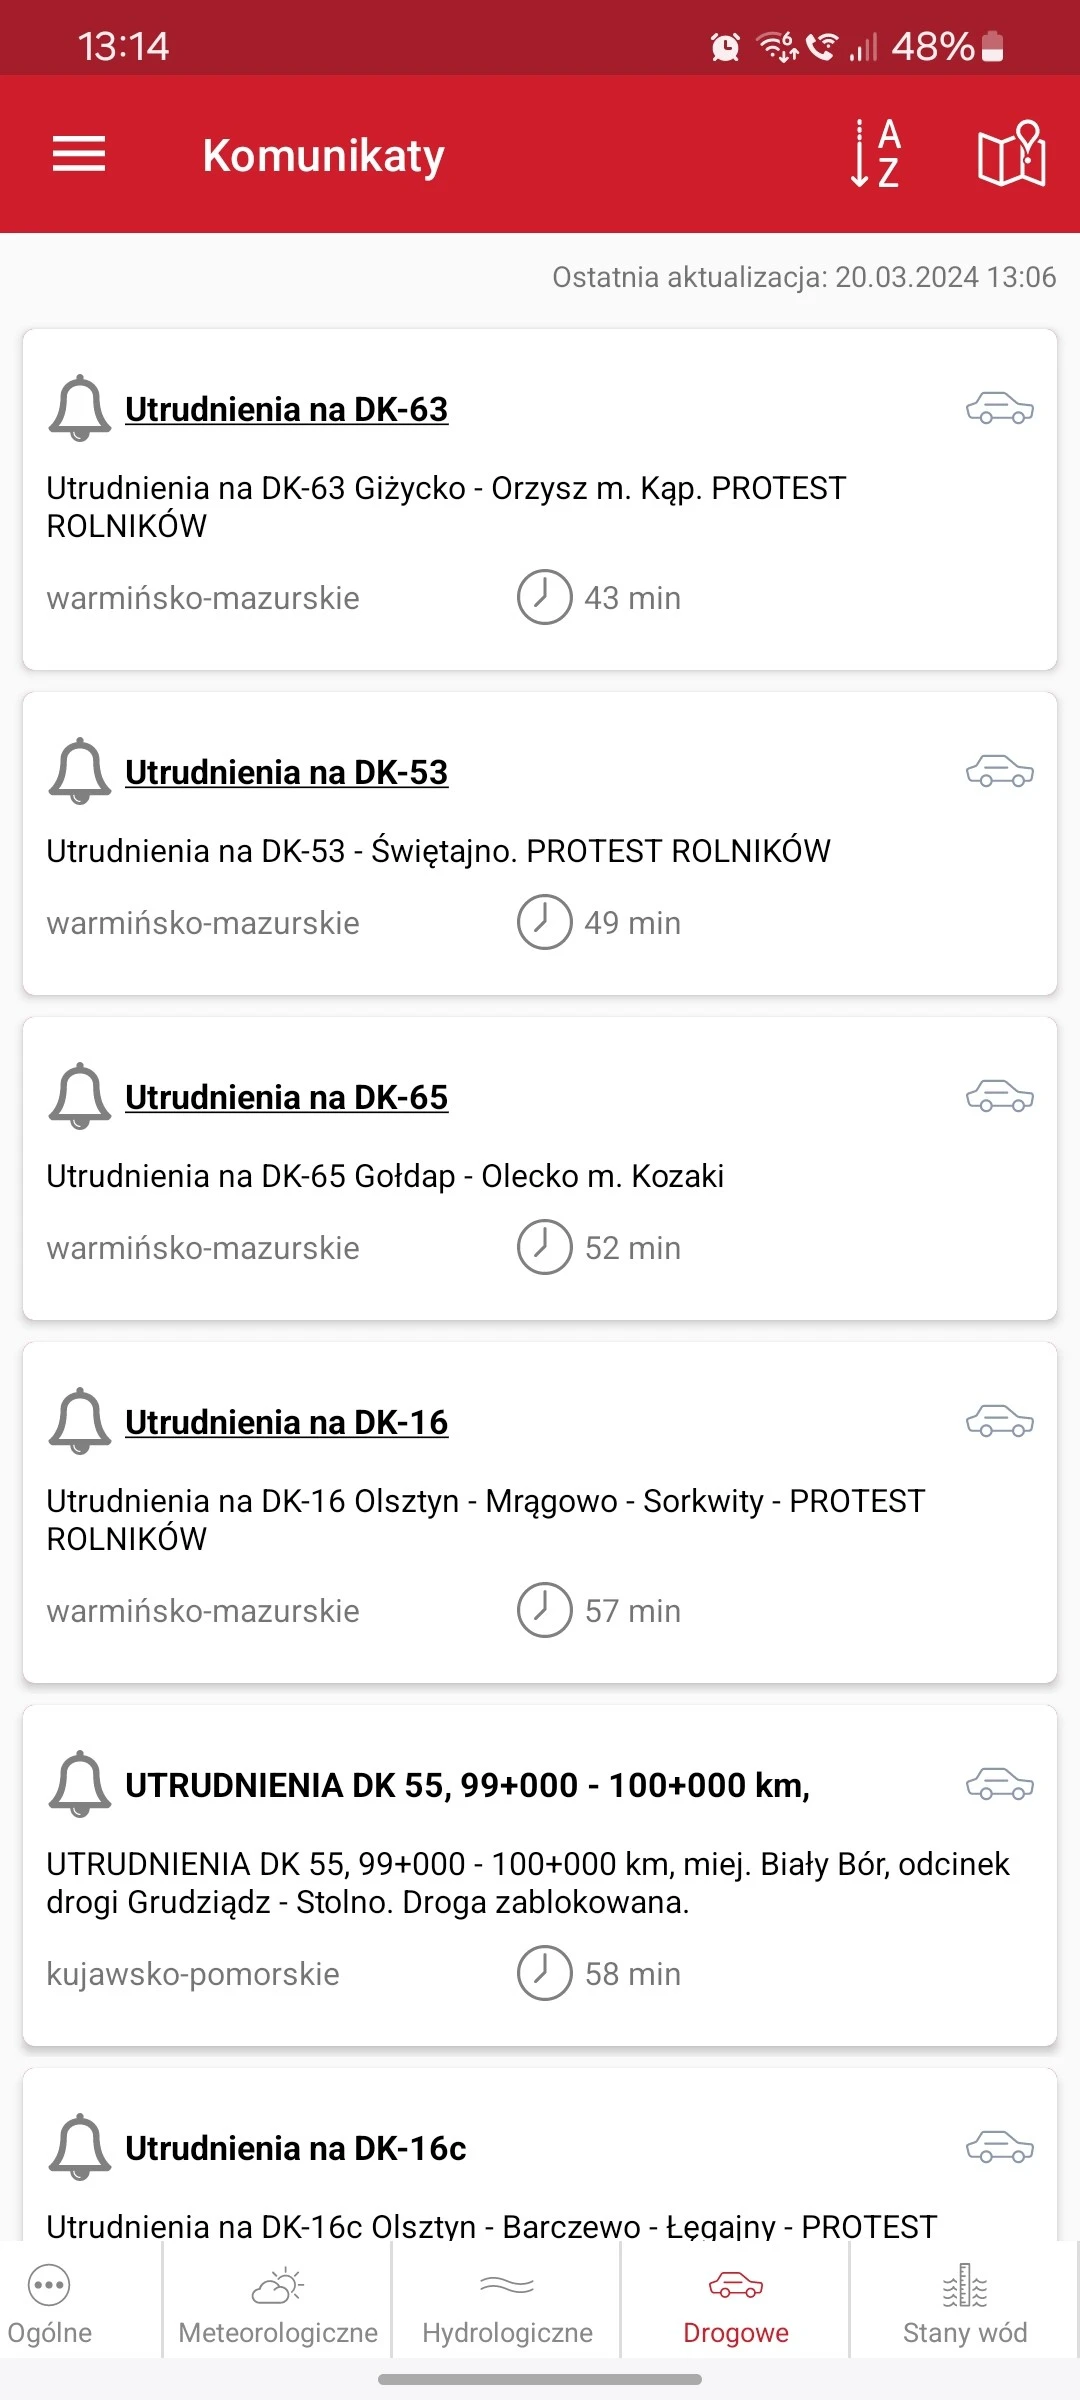Click the Utrudnienia na DK-53 heading
This screenshot has height=2400, width=1080.
click(286, 772)
